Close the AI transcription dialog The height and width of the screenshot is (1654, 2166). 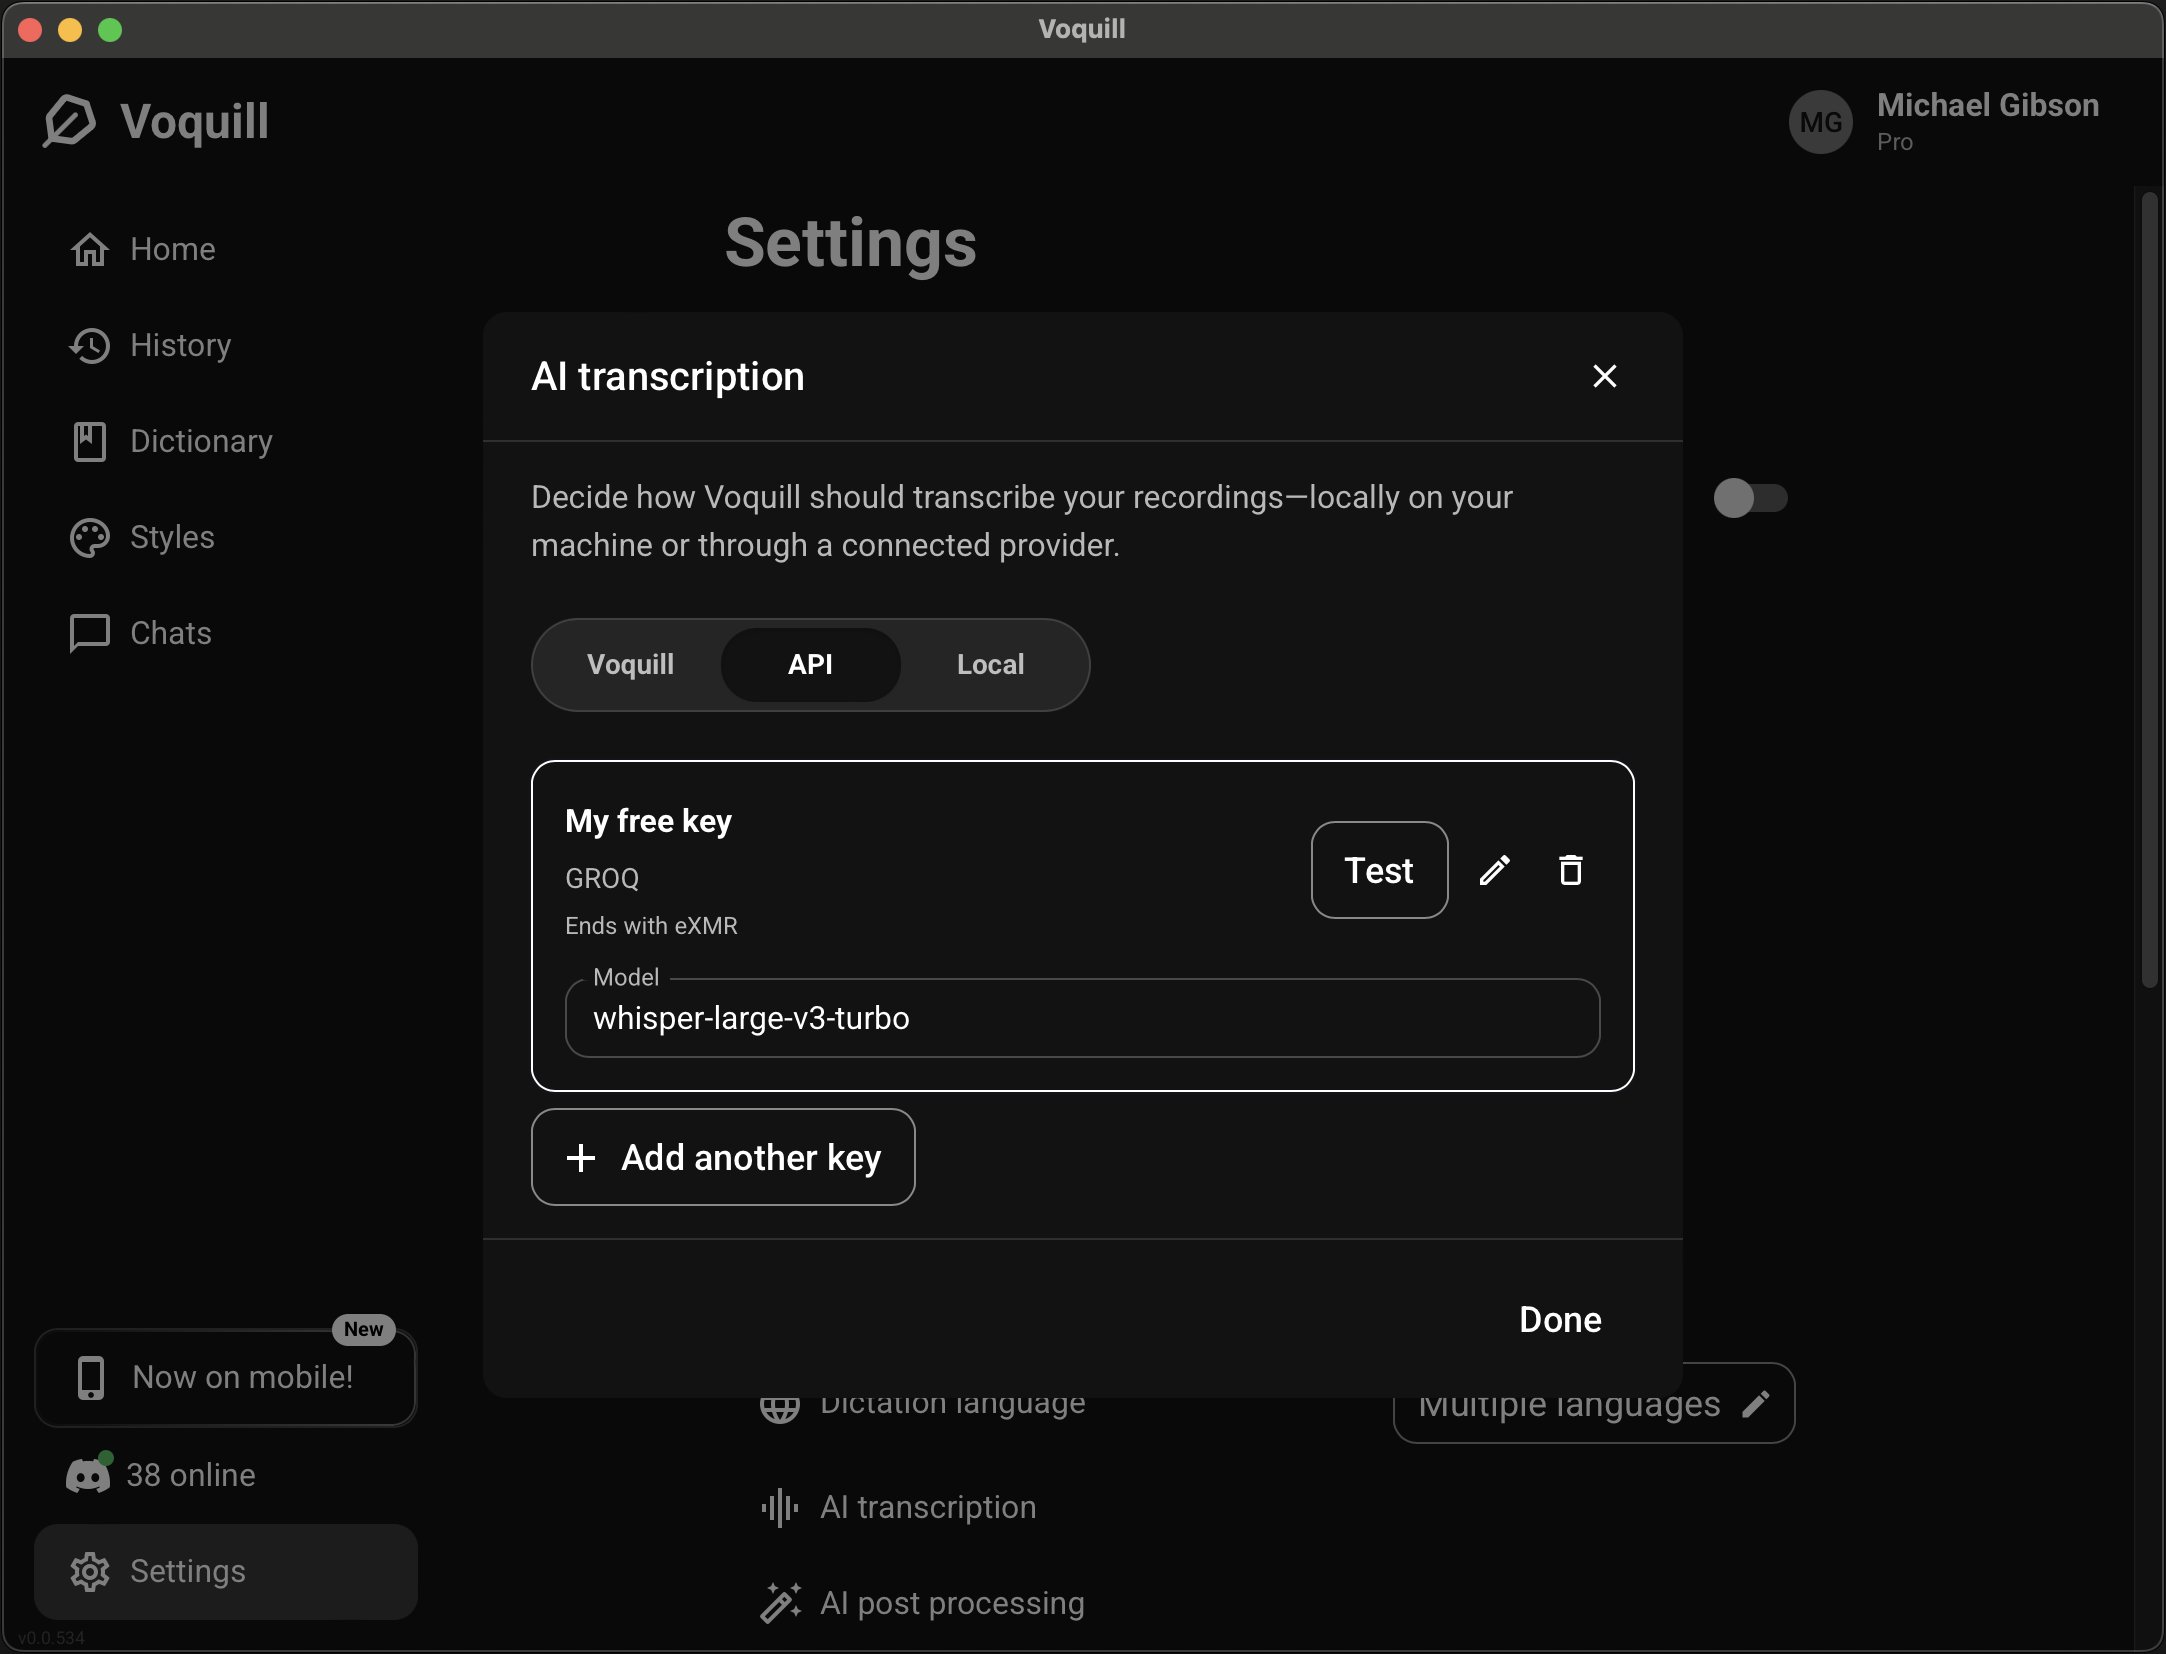pyautogui.click(x=1604, y=377)
